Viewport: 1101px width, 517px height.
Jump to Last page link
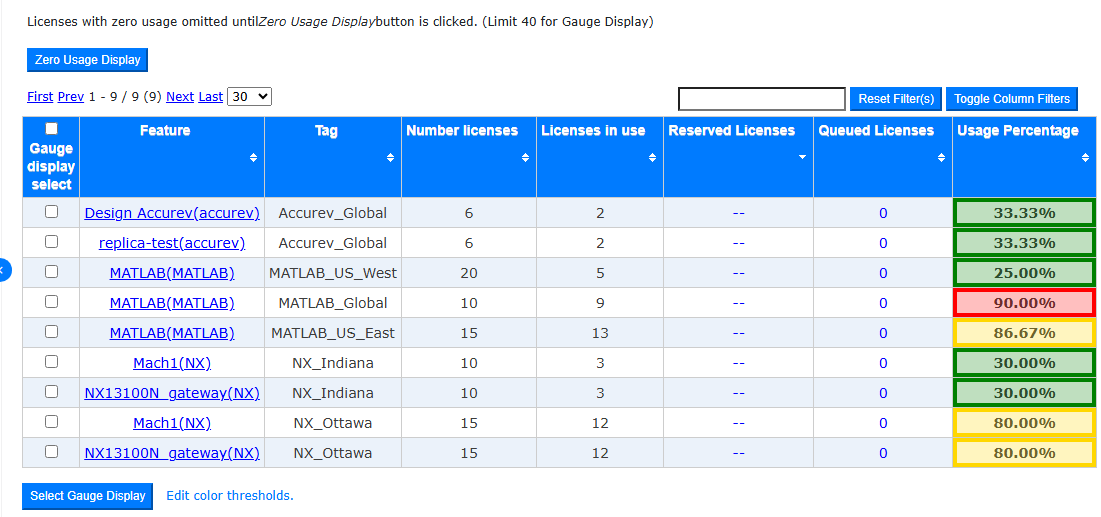point(211,97)
